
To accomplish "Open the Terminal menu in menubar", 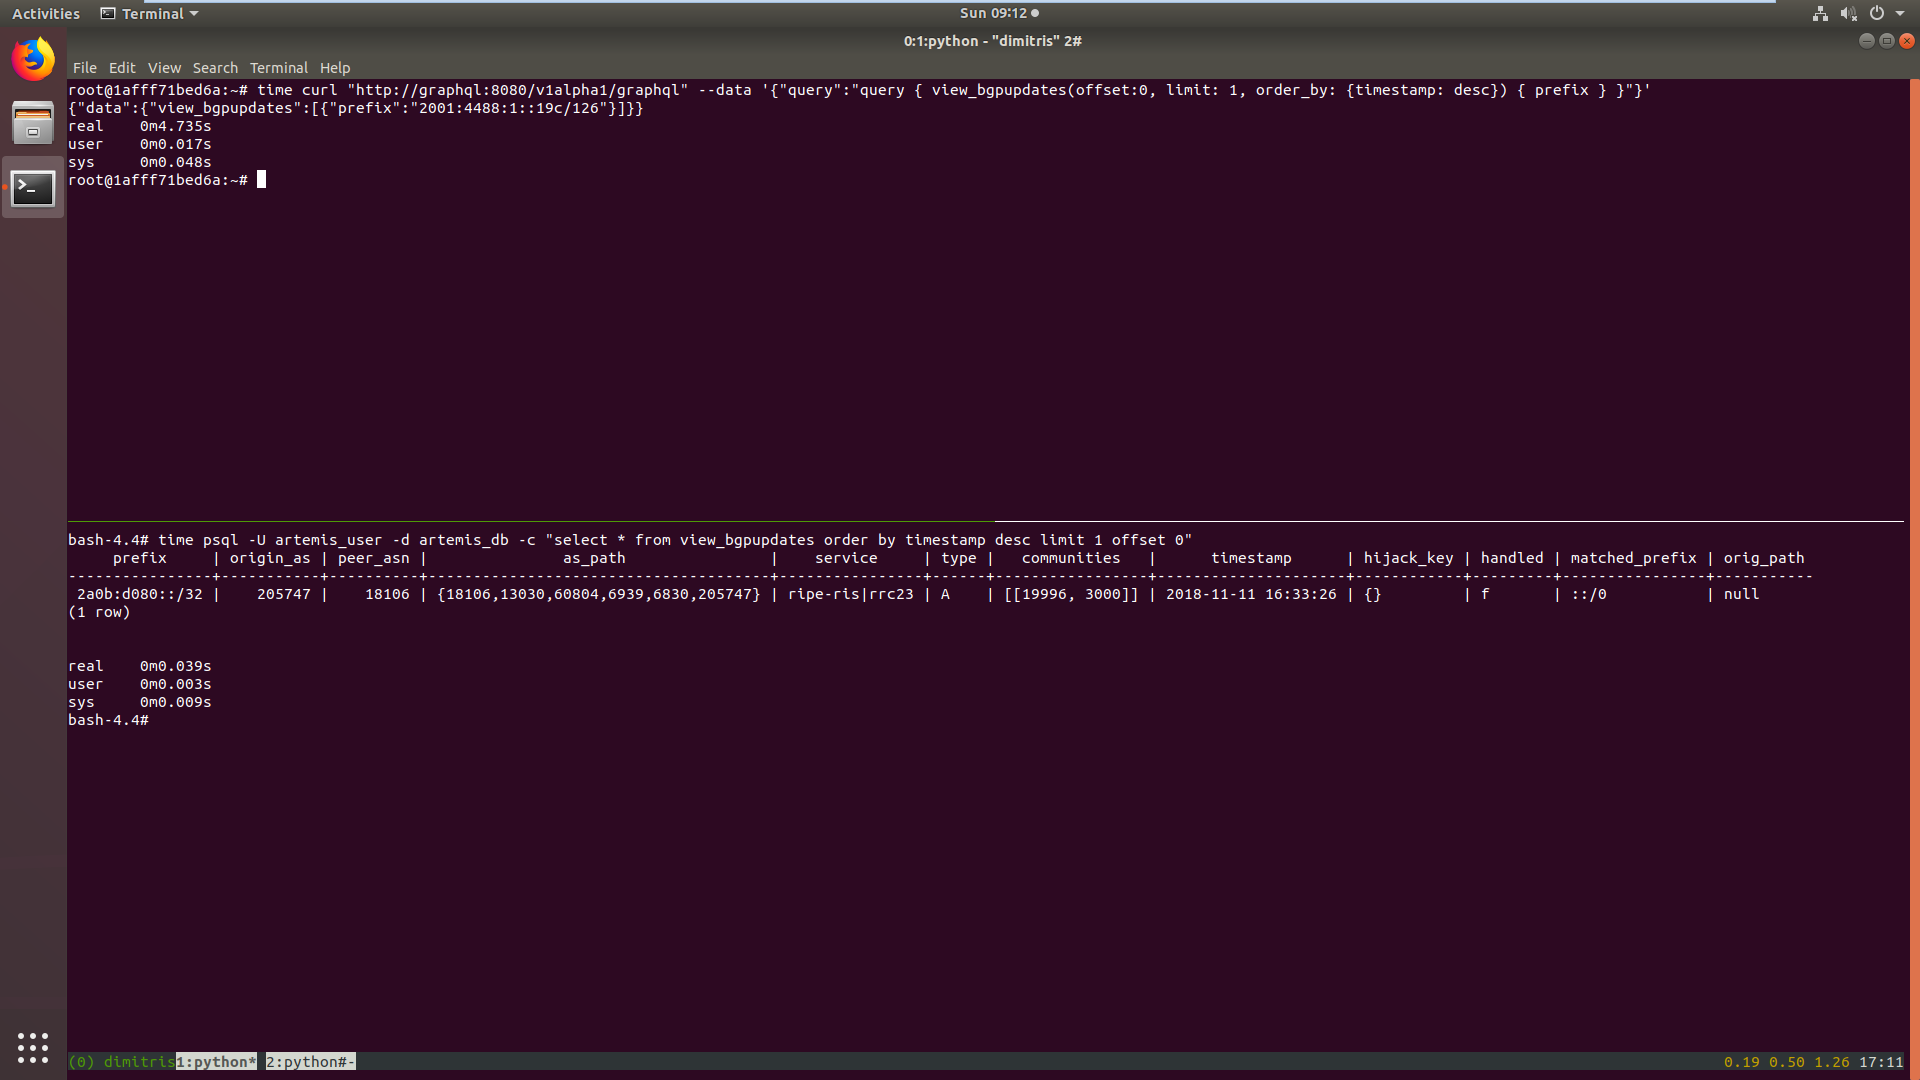I will pyautogui.click(x=278, y=68).
